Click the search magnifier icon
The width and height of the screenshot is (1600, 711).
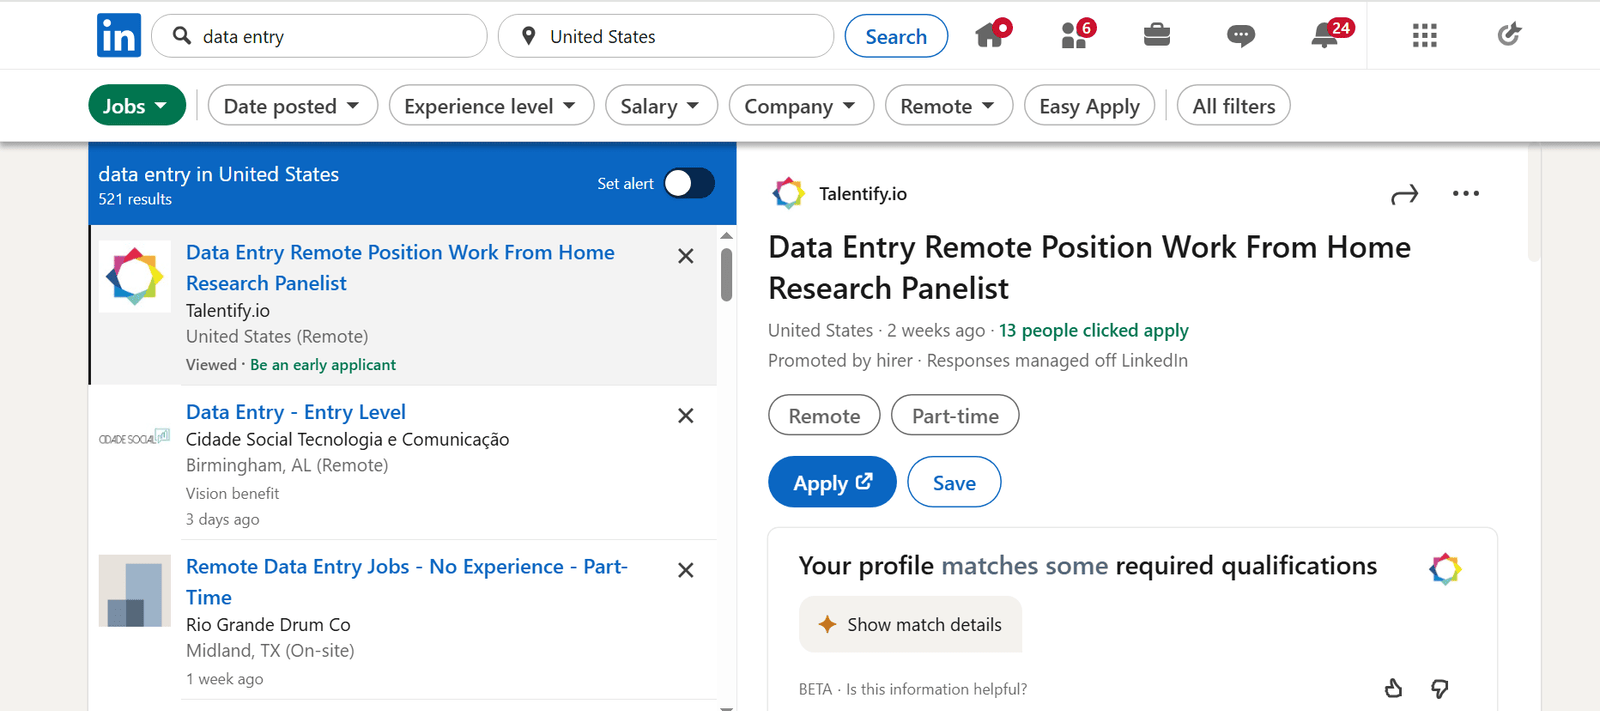click(182, 36)
